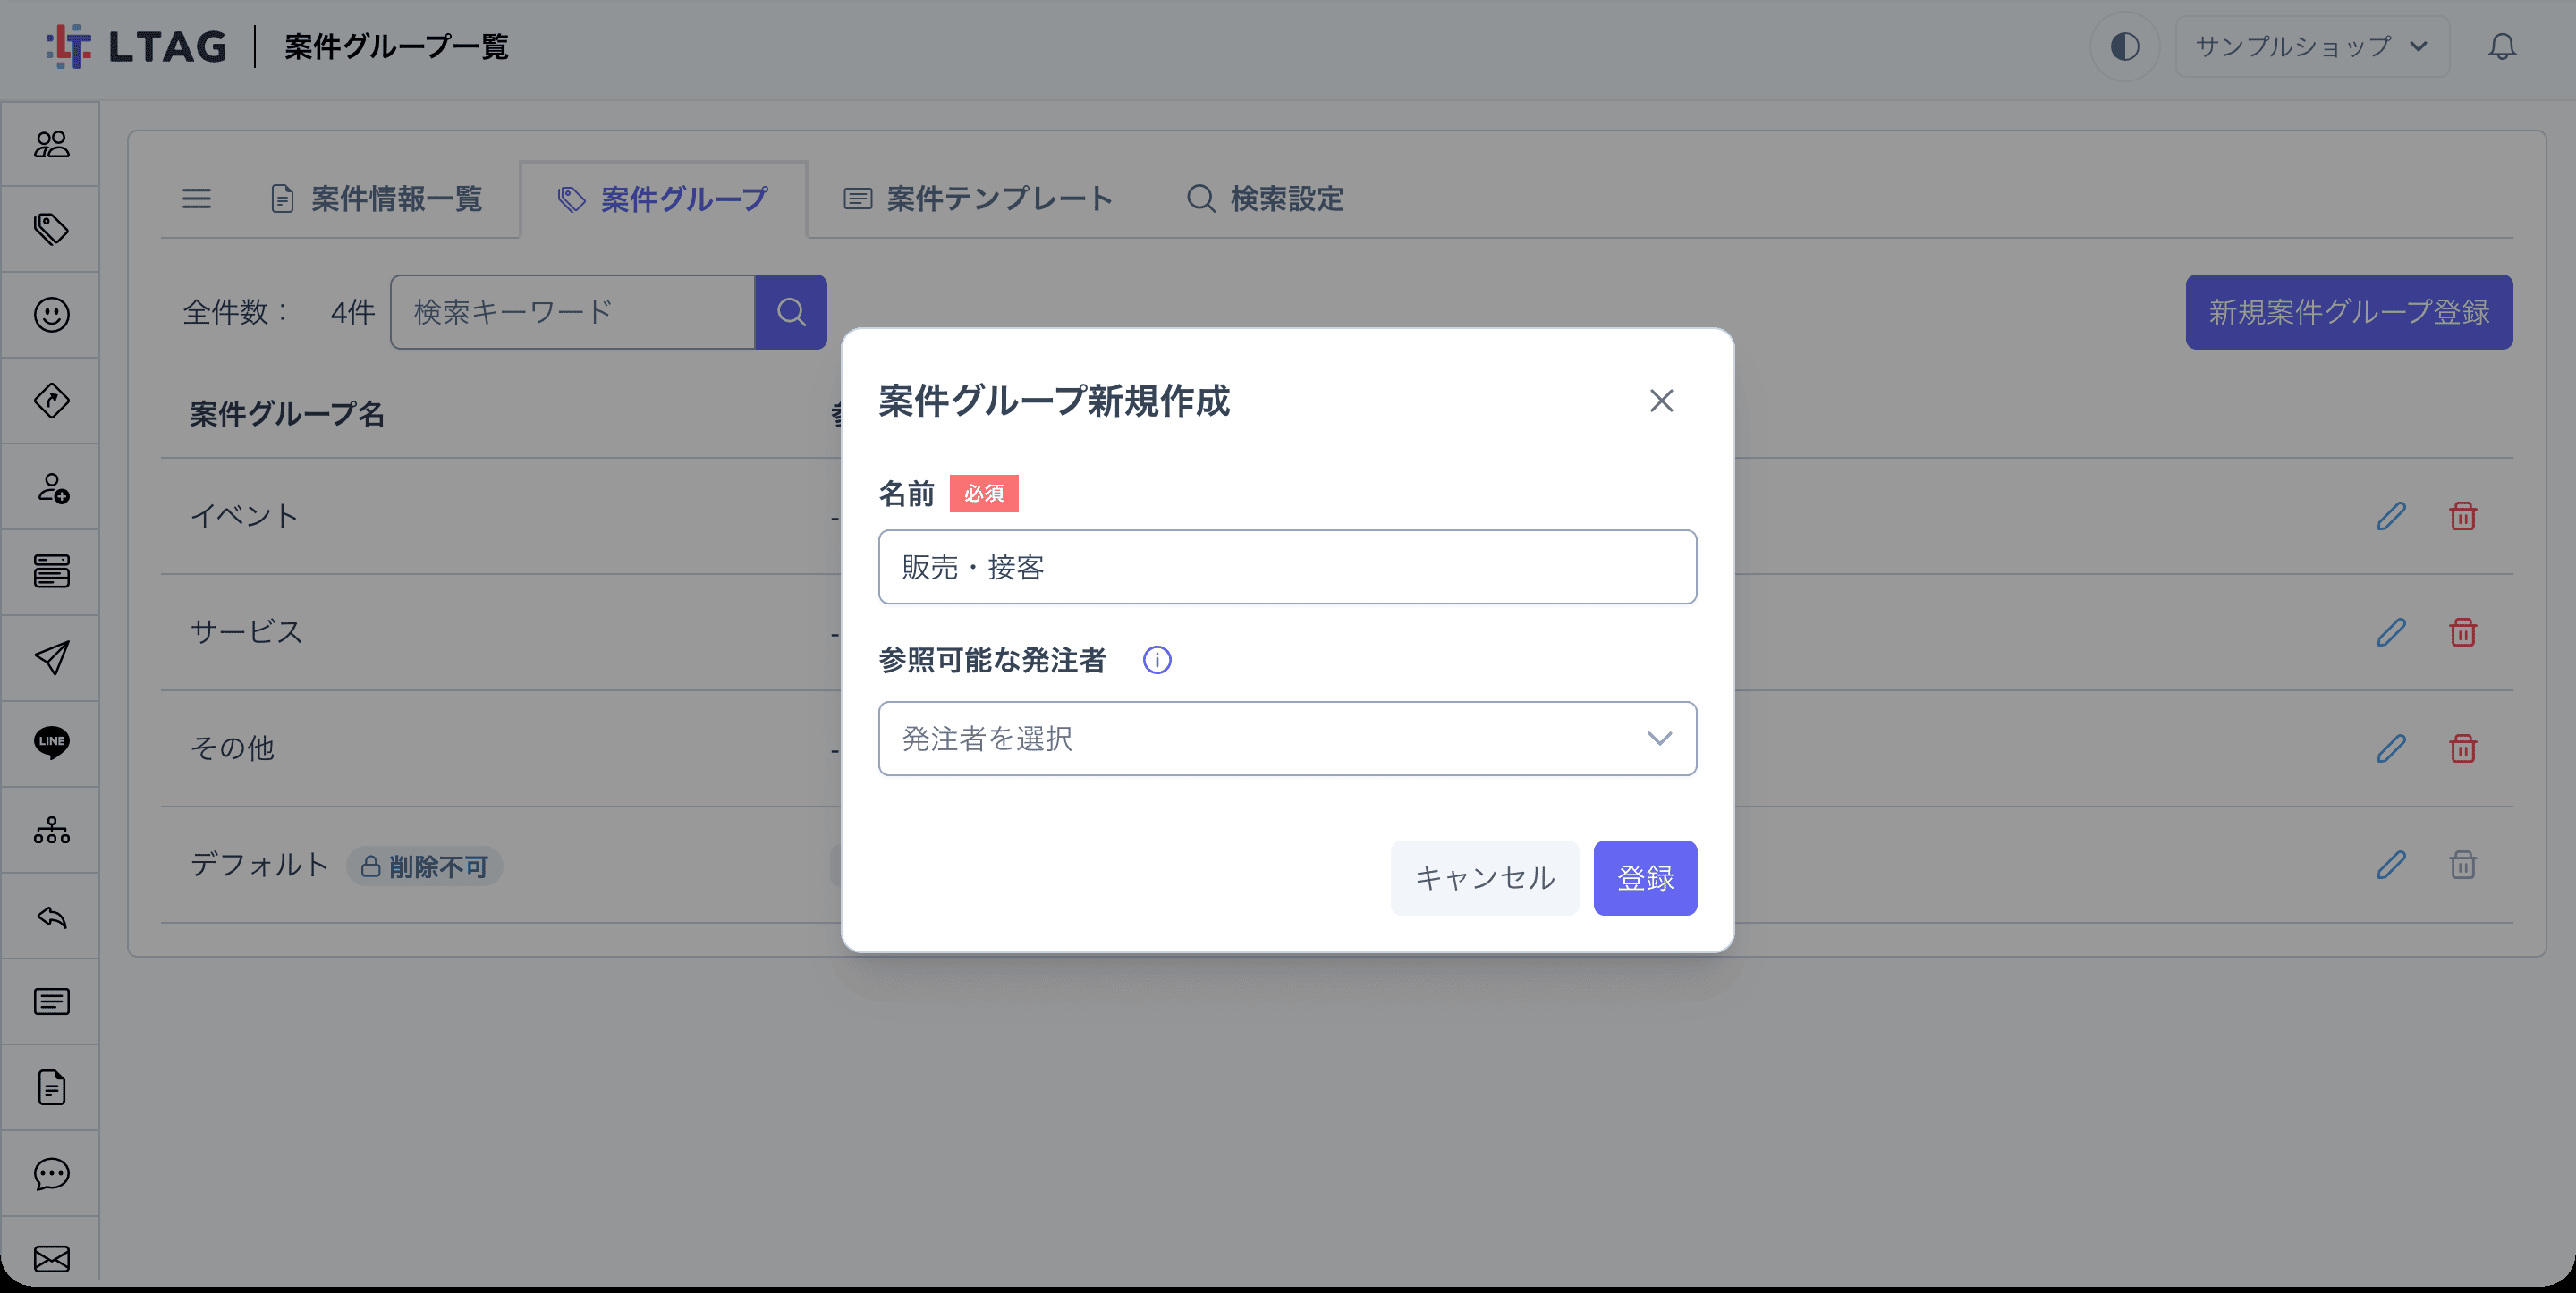Click the 必須 required badge
This screenshot has width=2576, height=1293.
[x=984, y=493]
